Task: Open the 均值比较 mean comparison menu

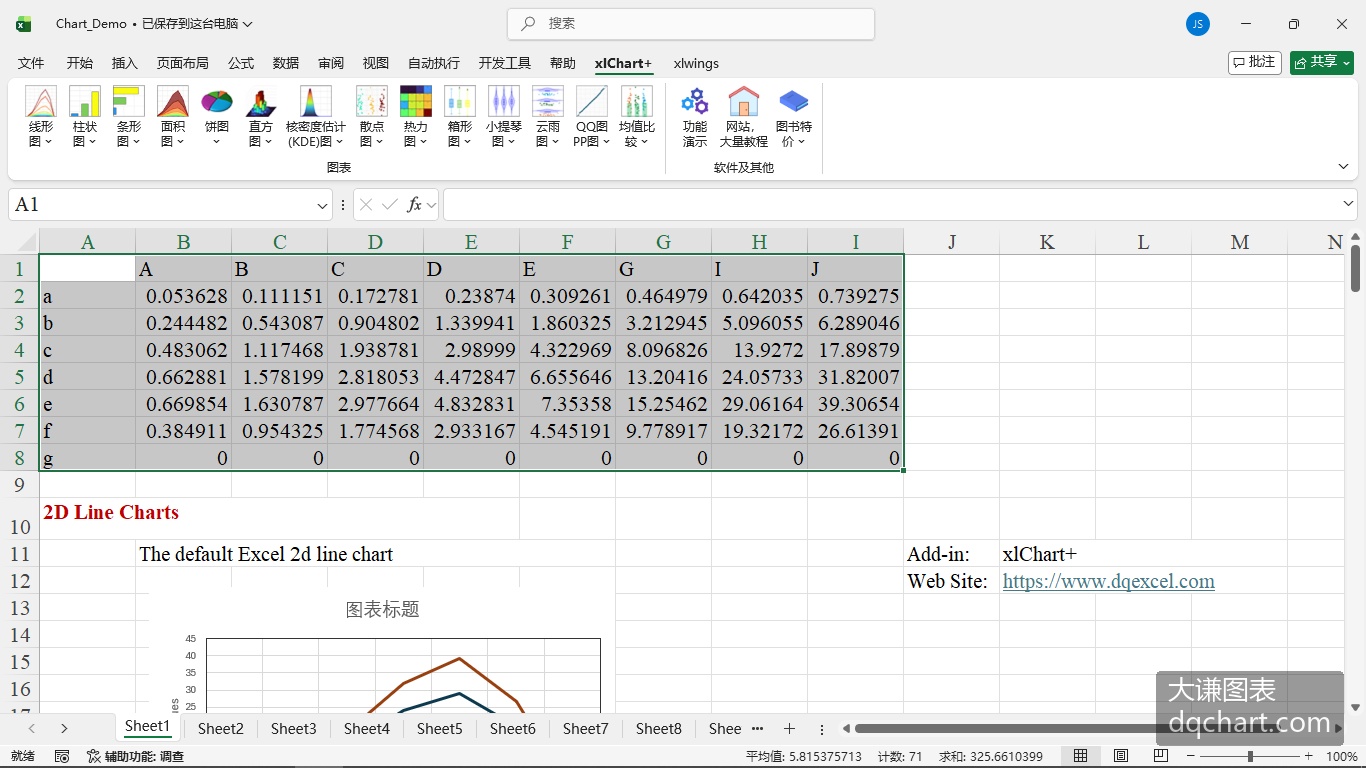Action: coord(637,117)
